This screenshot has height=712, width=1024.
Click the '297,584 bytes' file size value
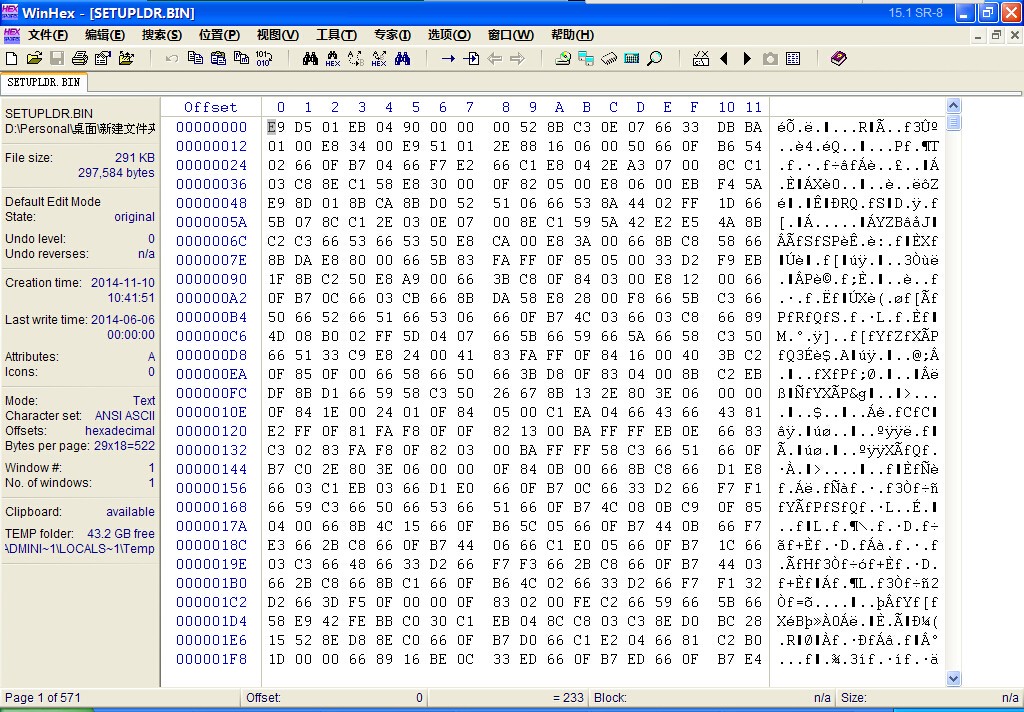coord(116,172)
